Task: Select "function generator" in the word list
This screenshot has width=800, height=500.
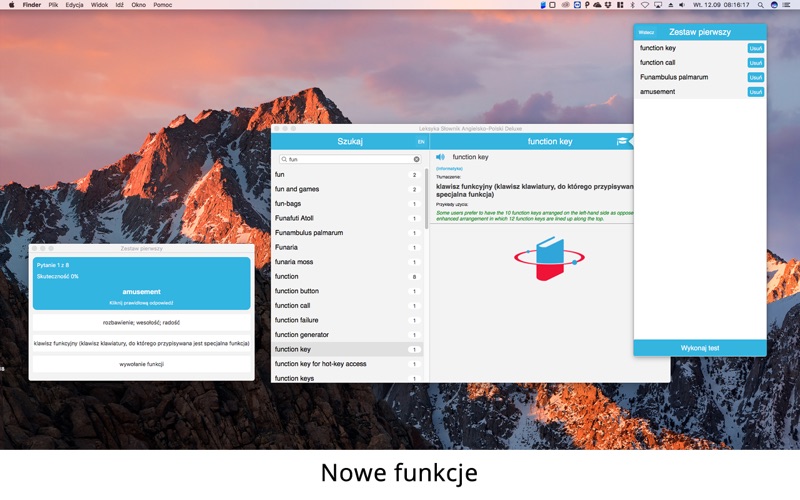Action: (302, 335)
